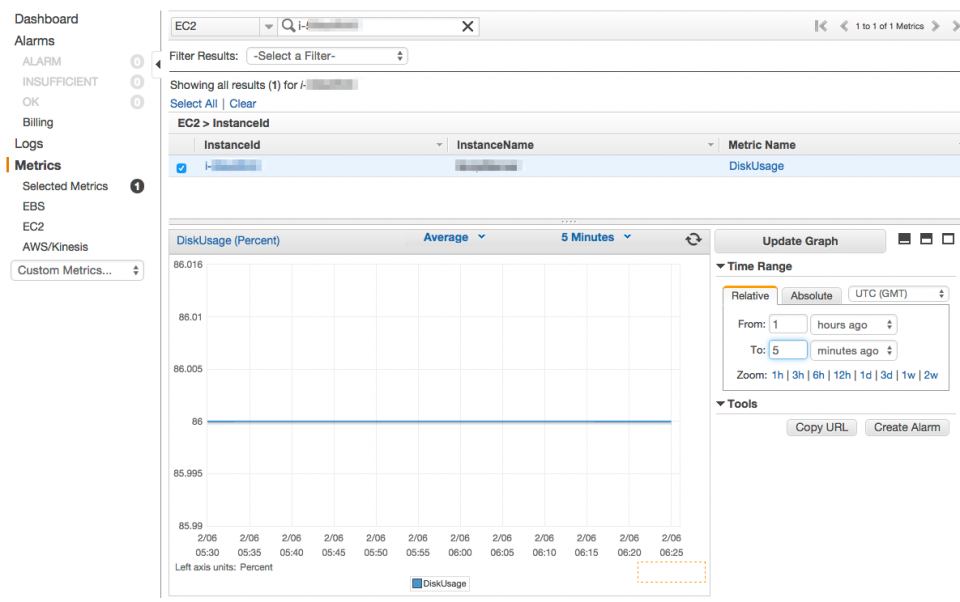Zoom graph to 12h
This screenshot has width=960, height=602.
(x=842, y=375)
